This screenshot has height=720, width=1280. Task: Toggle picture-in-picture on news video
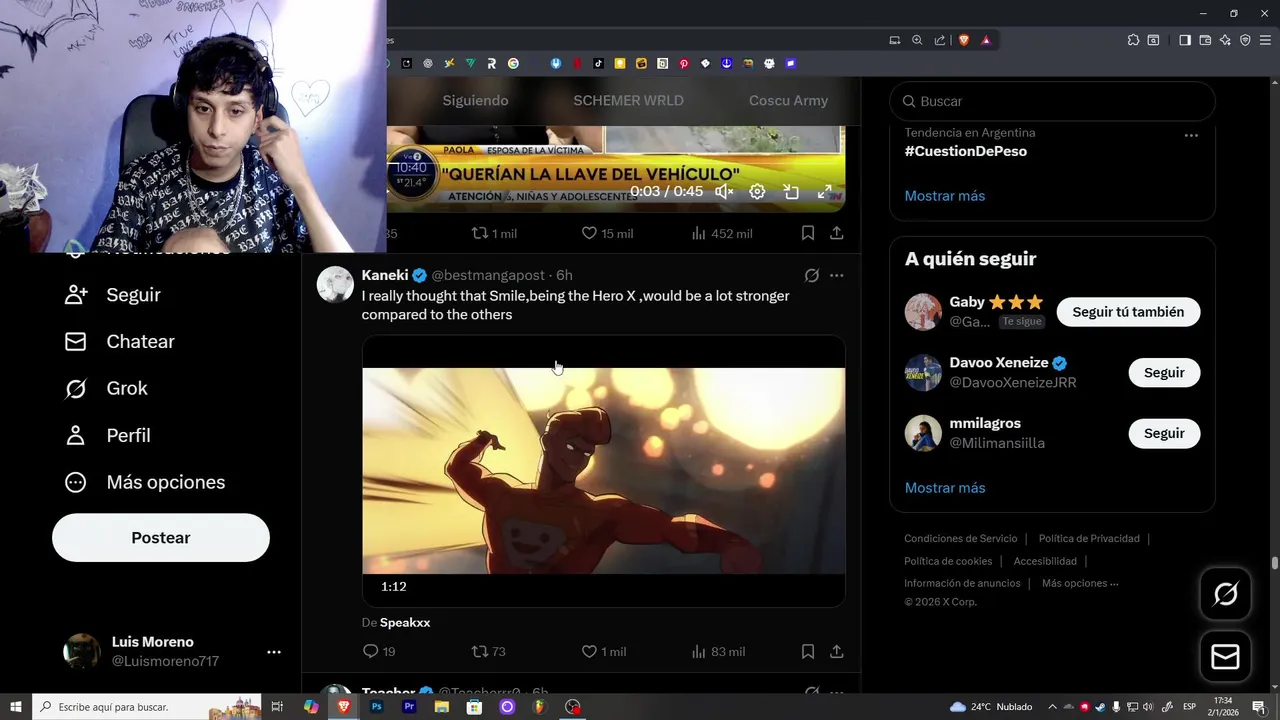pos(791,191)
